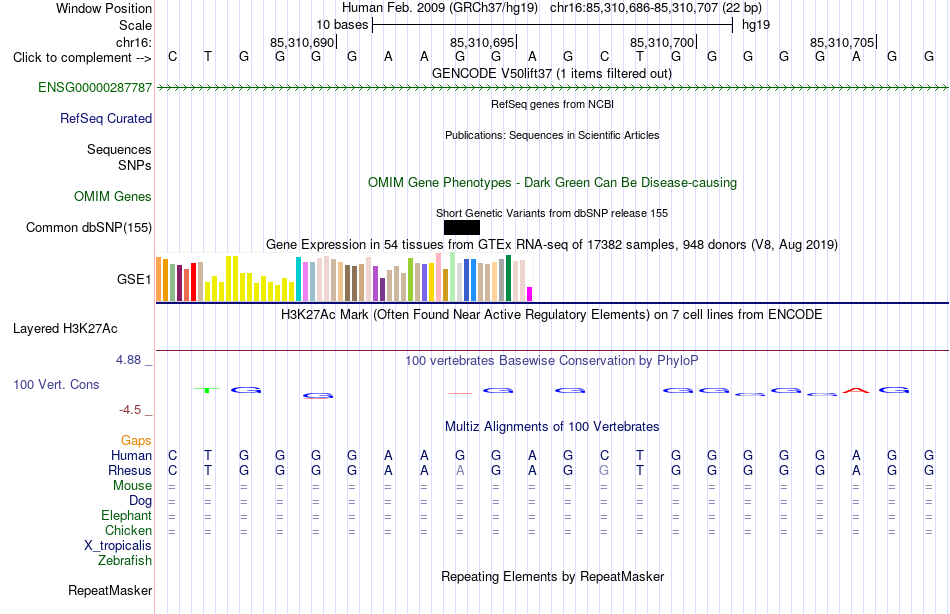The height and width of the screenshot is (614, 950).
Task: Click the magenta bar in the GTEx chart
Action: tap(530, 294)
